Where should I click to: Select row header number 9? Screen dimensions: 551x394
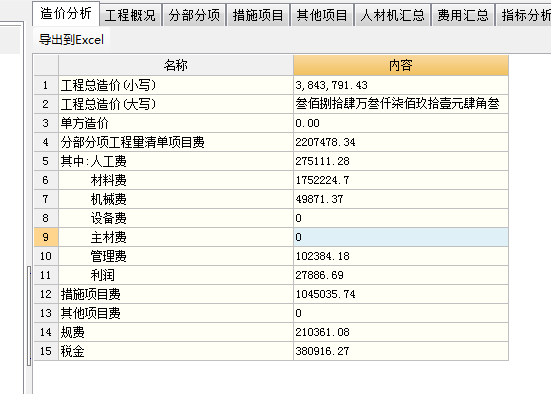click(x=46, y=237)
